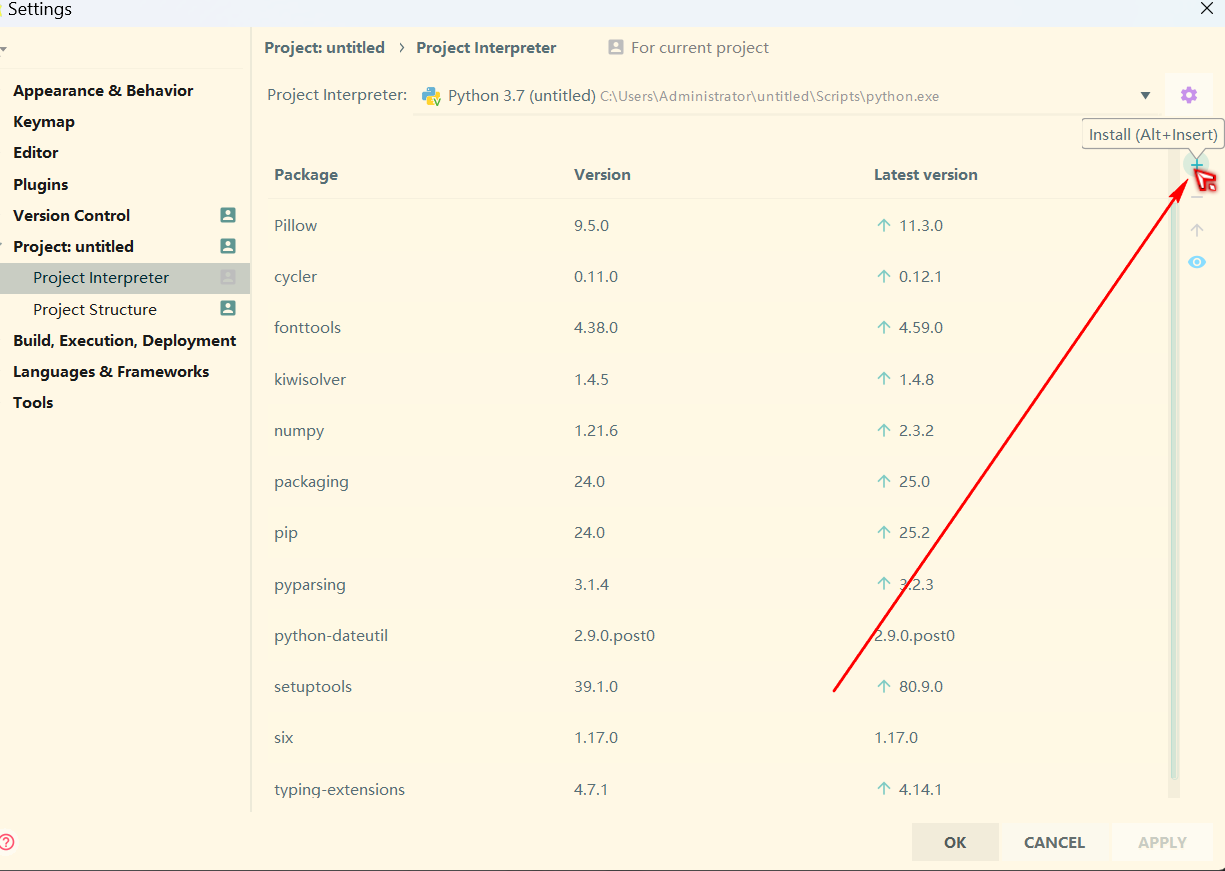Viewport: 1225px width, 871px height.
Task: Click the upgrade package arrow icon
Action: (1197, 230)
